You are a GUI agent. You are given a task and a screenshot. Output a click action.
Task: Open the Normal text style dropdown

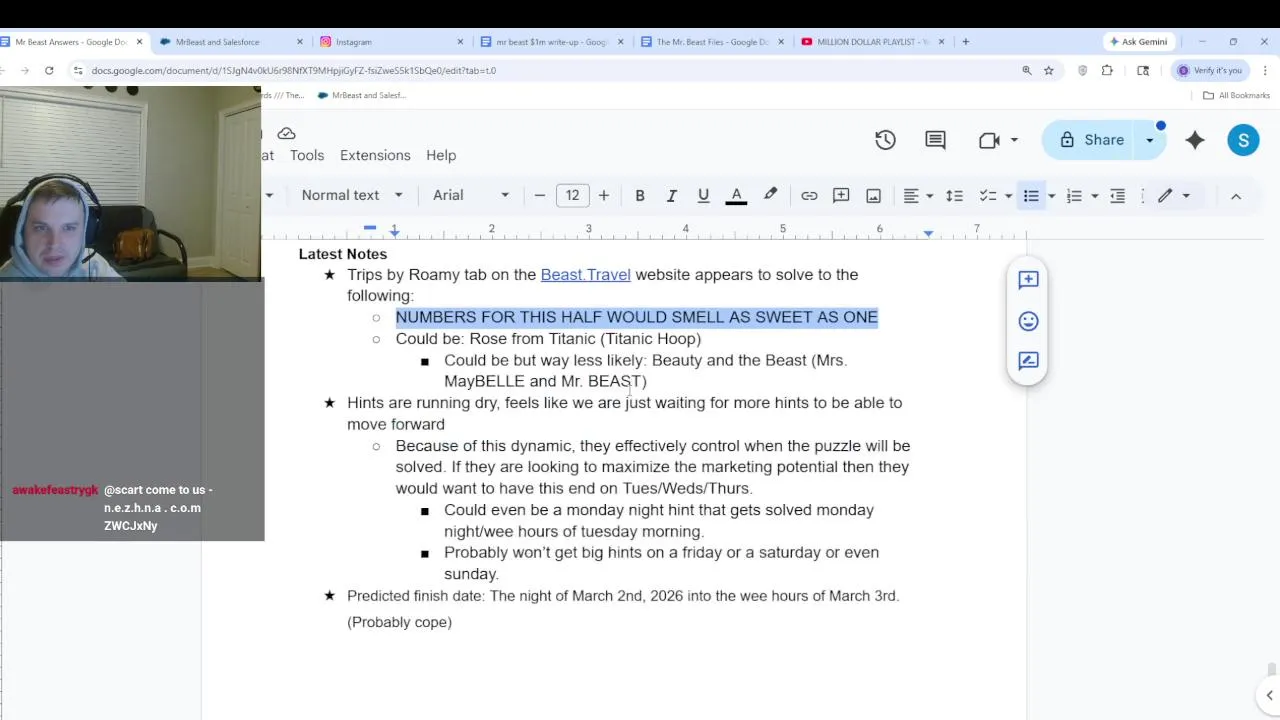pos(352,195)
